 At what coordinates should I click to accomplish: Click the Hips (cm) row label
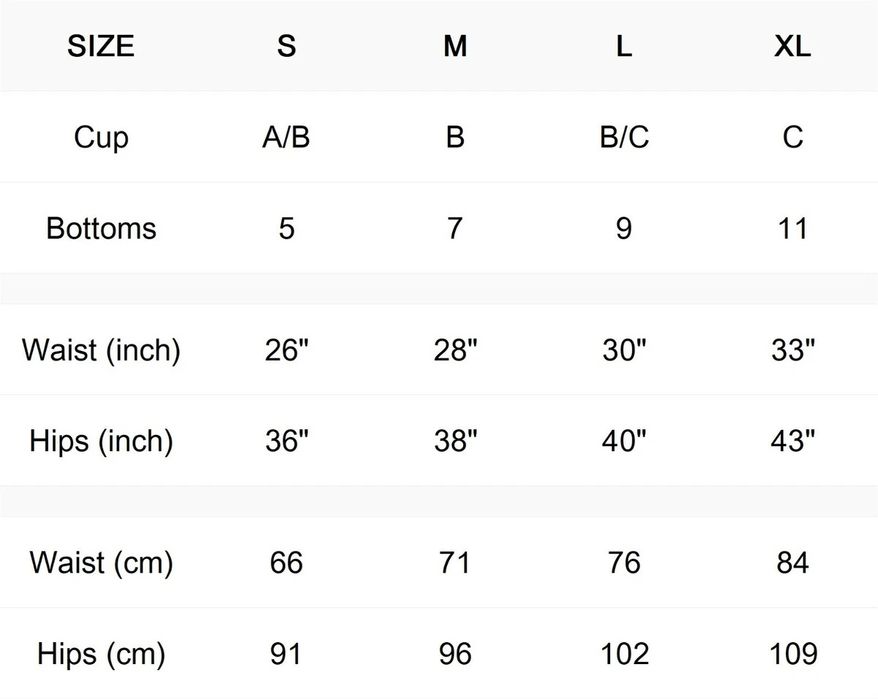(x=101, y=654)
